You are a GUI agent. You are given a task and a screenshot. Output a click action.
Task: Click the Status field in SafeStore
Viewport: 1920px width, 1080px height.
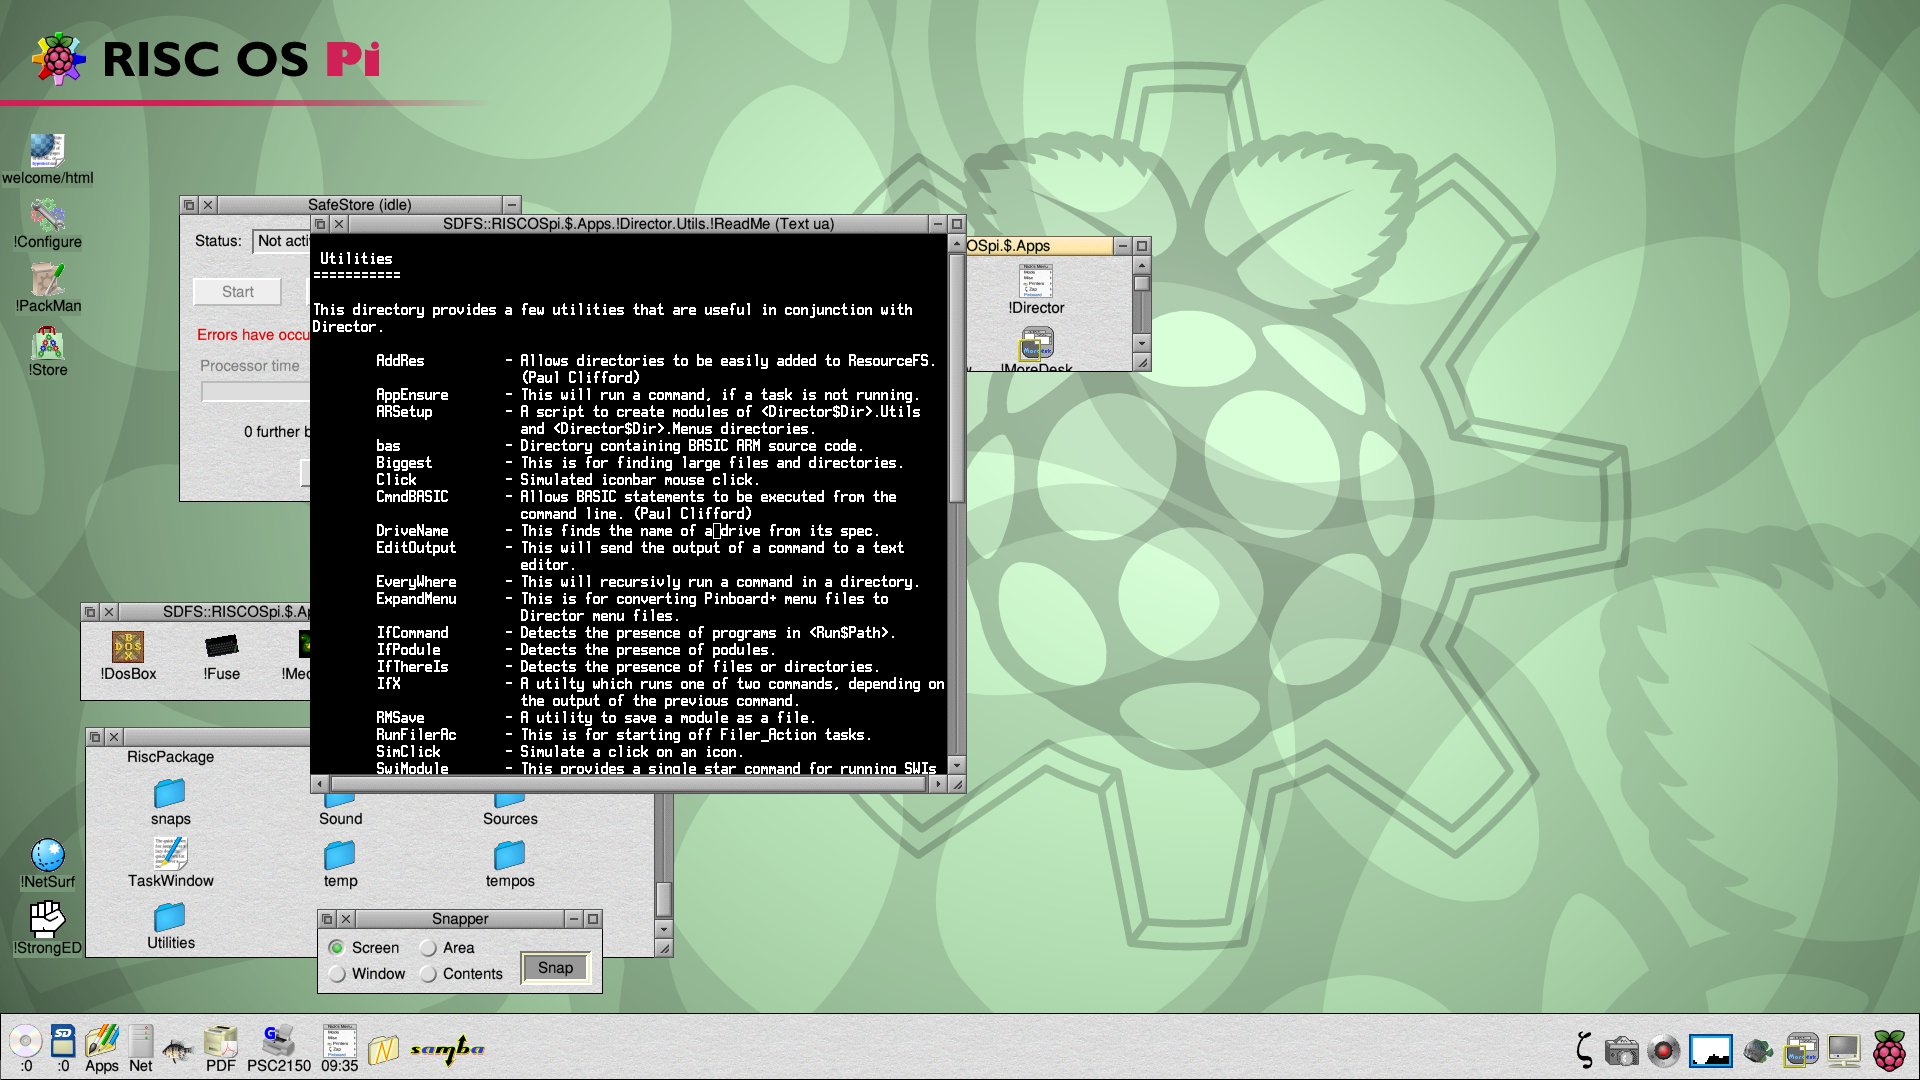[x=281, y=241]
